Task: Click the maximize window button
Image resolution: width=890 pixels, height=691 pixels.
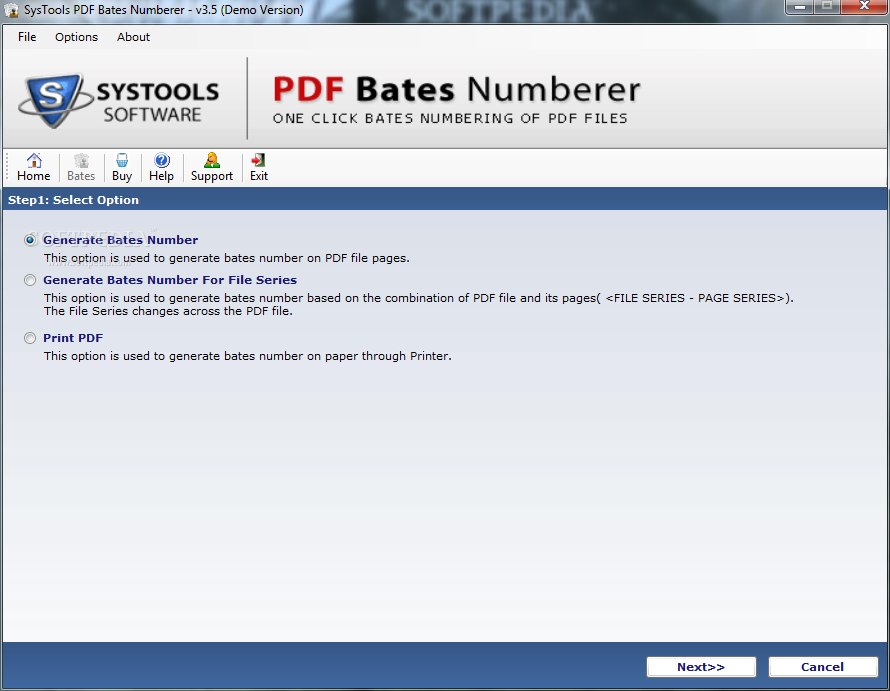Action: (827, 7)
